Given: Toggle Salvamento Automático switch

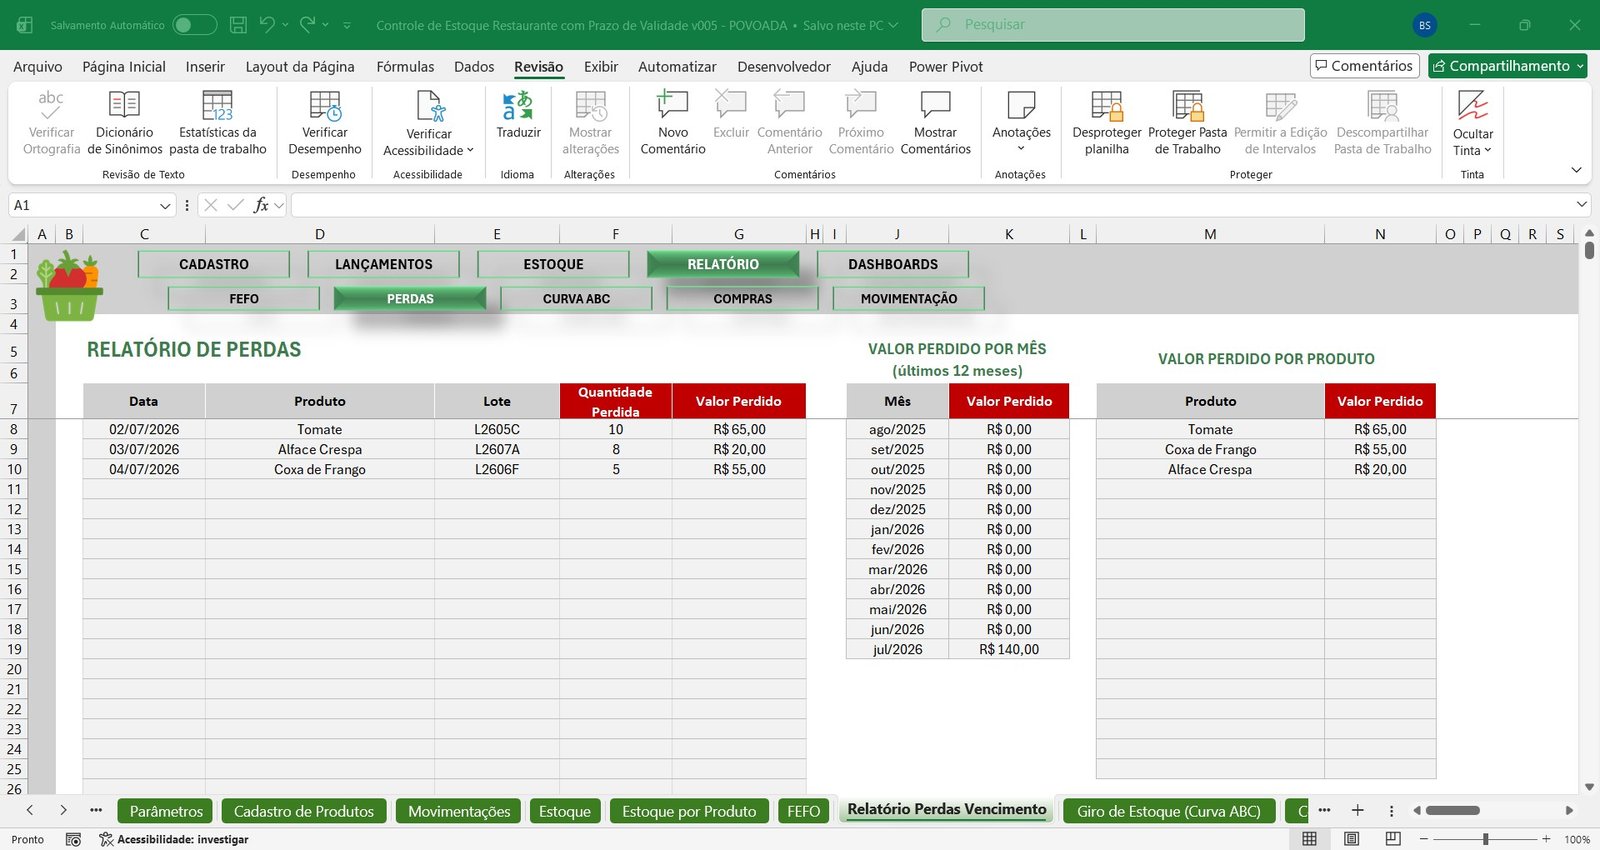Looking at the screenshot, I should 194,25.
